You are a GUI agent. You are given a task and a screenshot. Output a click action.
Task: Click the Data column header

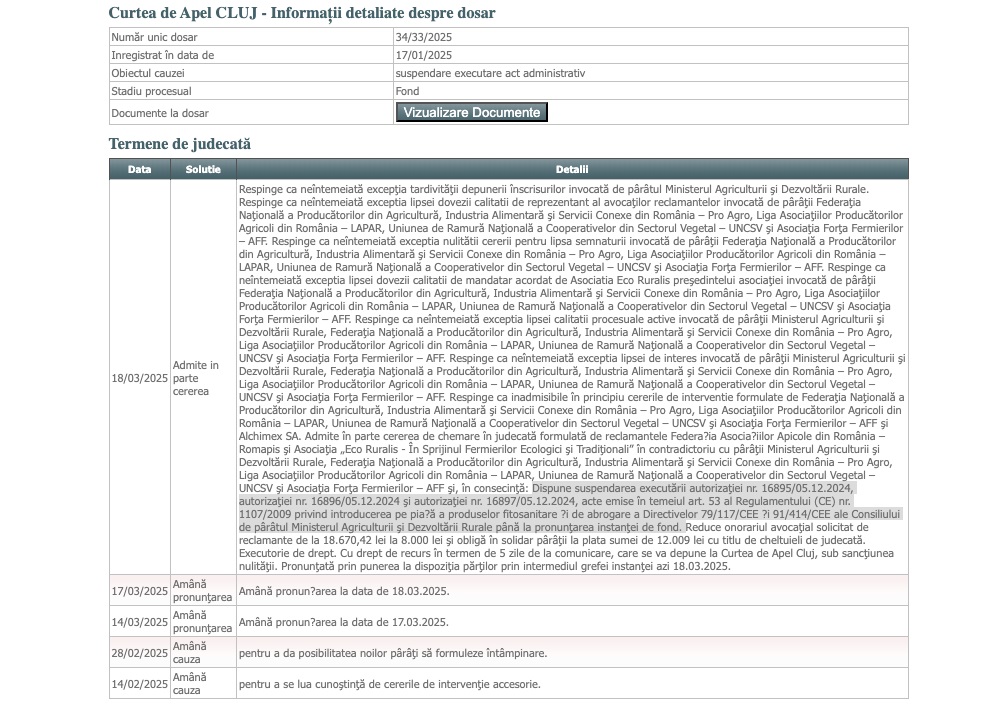click(x=140, y=169)
